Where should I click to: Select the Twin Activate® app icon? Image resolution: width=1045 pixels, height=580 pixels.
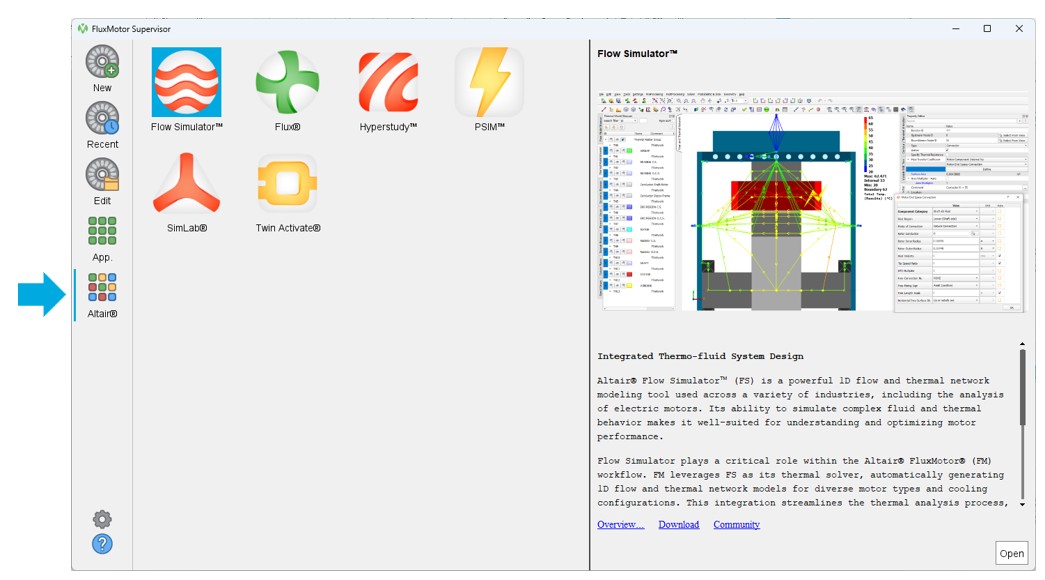pos(287,183)
